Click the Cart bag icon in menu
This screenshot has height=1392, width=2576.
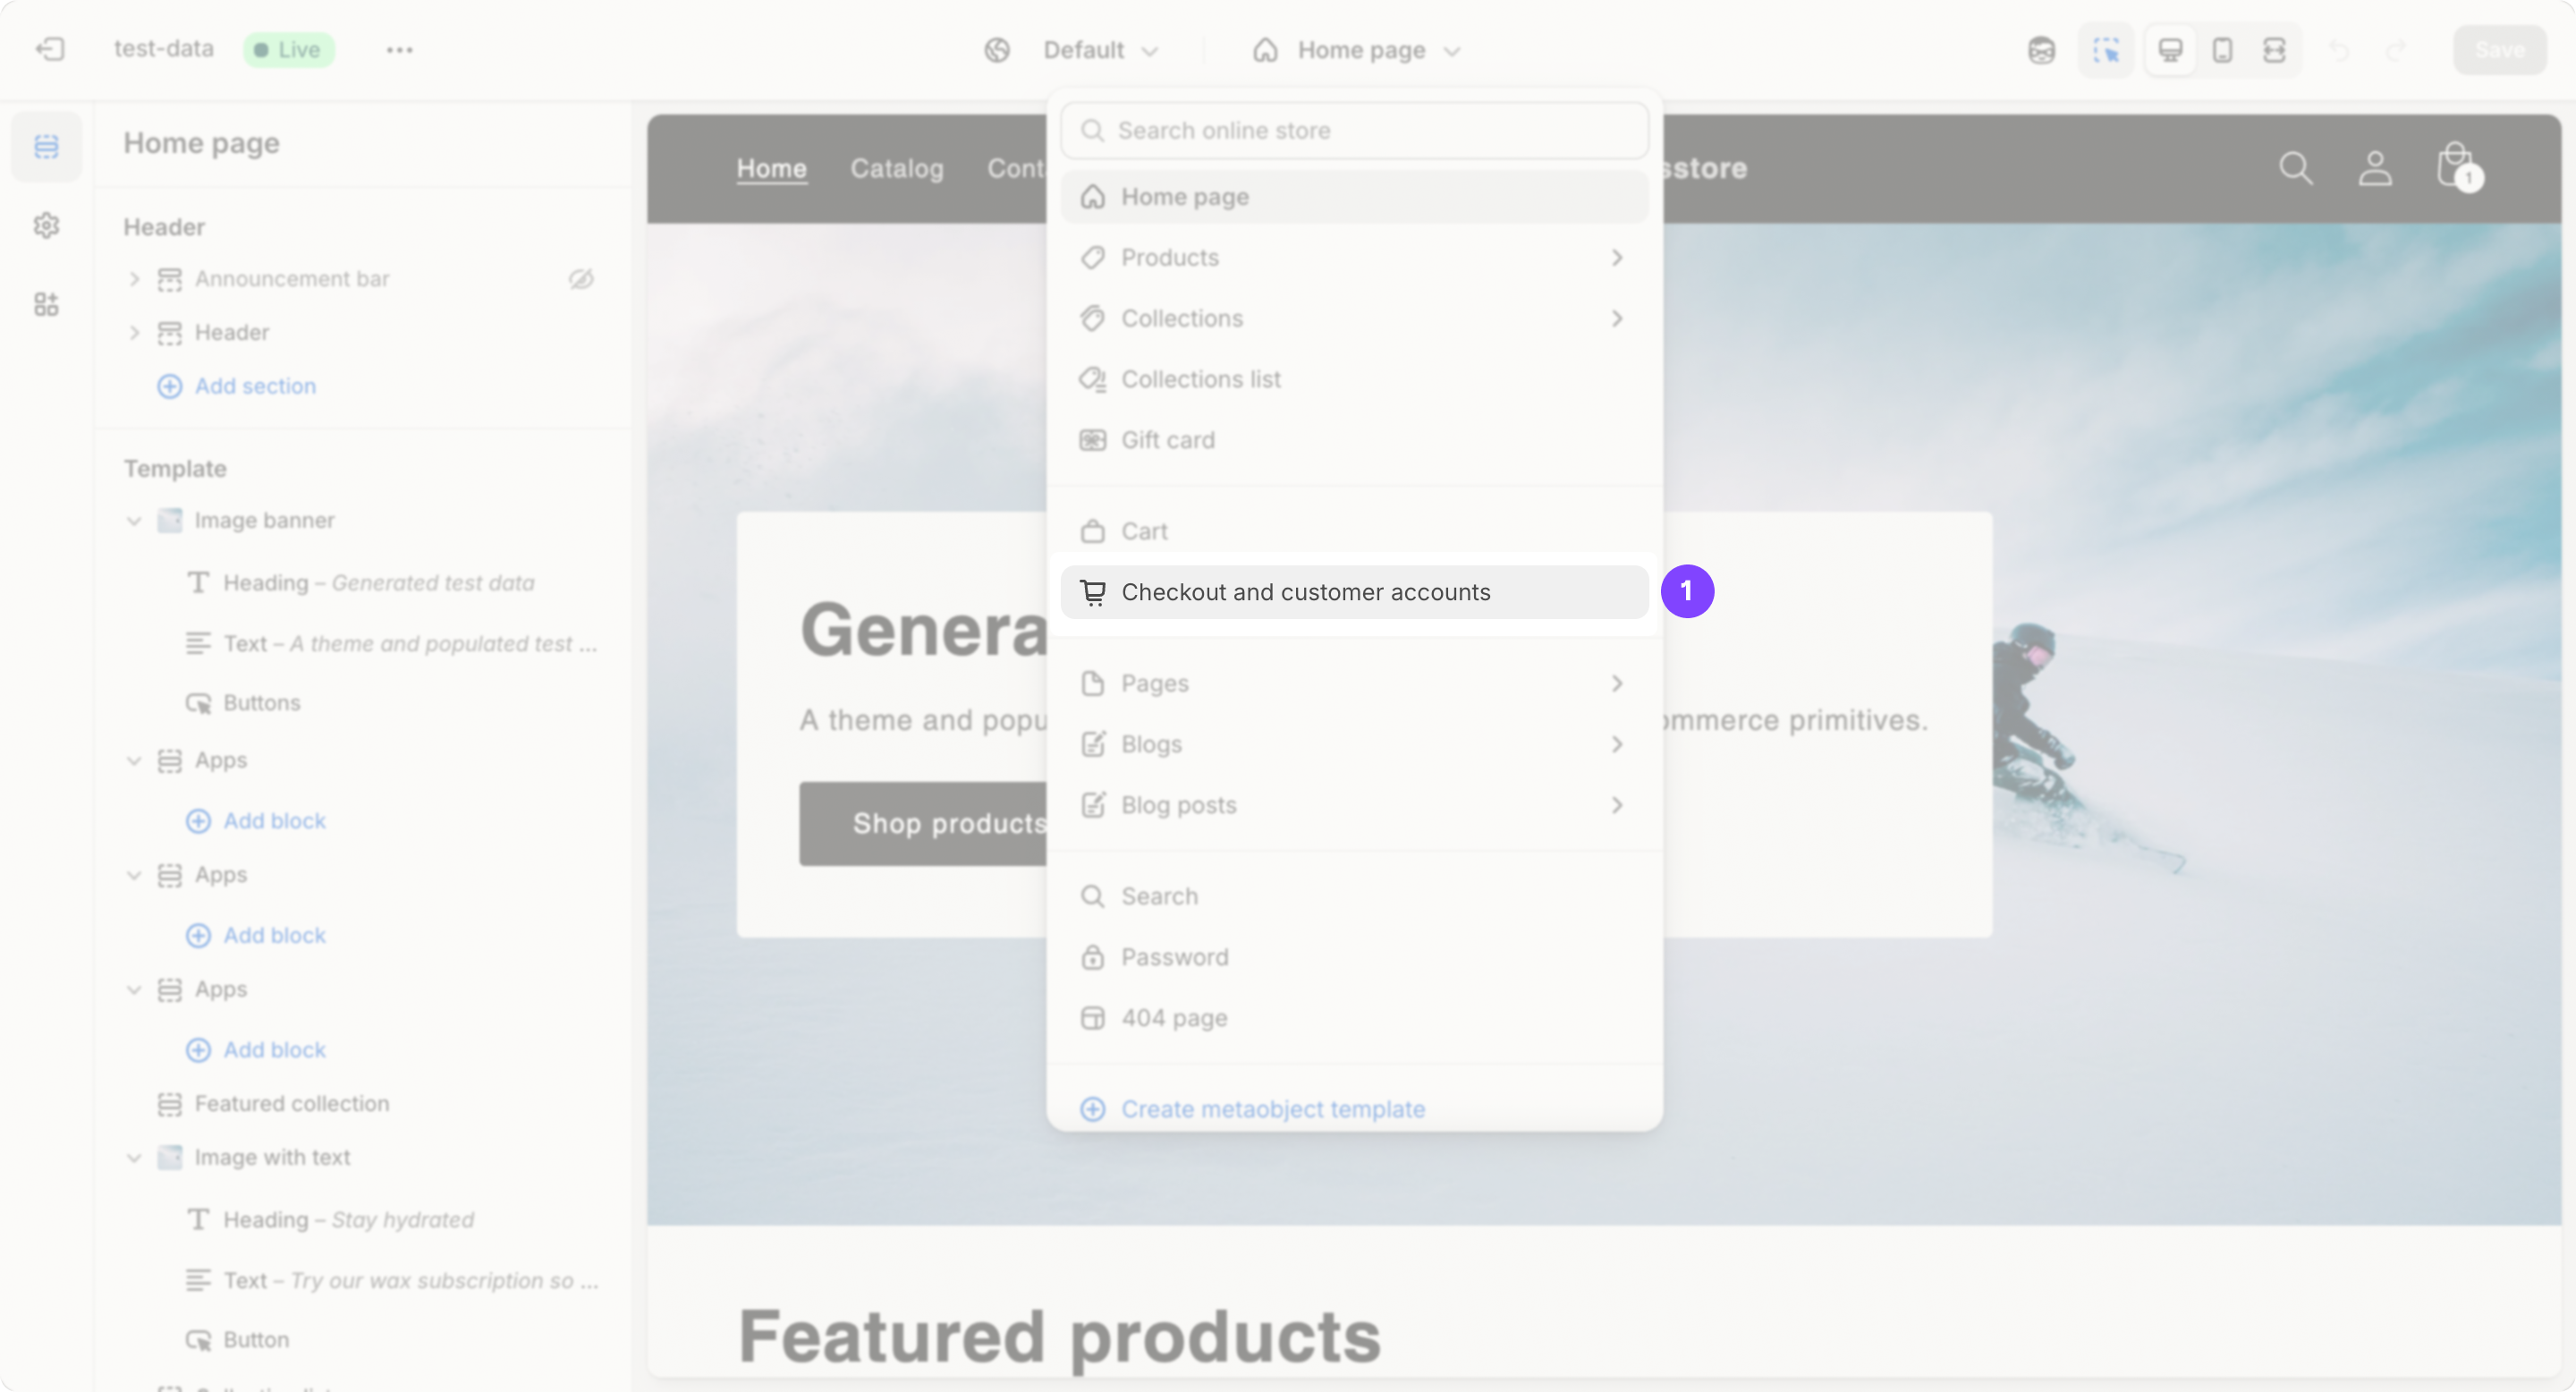[1092, 531]
